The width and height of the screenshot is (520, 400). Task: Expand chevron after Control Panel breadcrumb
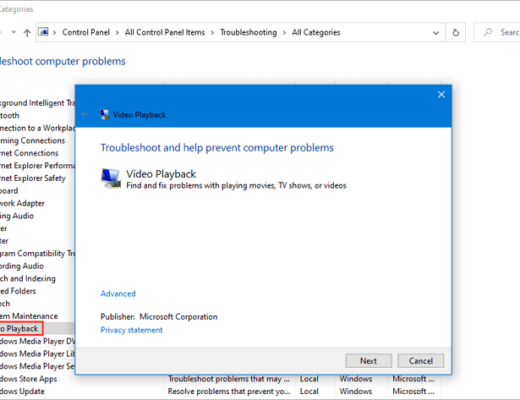(x=117, y=33)
